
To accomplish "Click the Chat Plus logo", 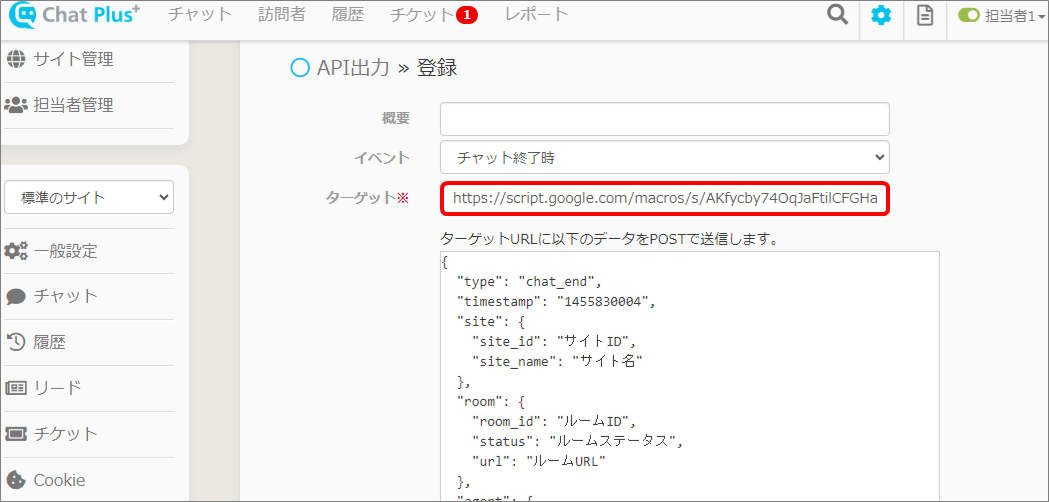I will (75, 16).
